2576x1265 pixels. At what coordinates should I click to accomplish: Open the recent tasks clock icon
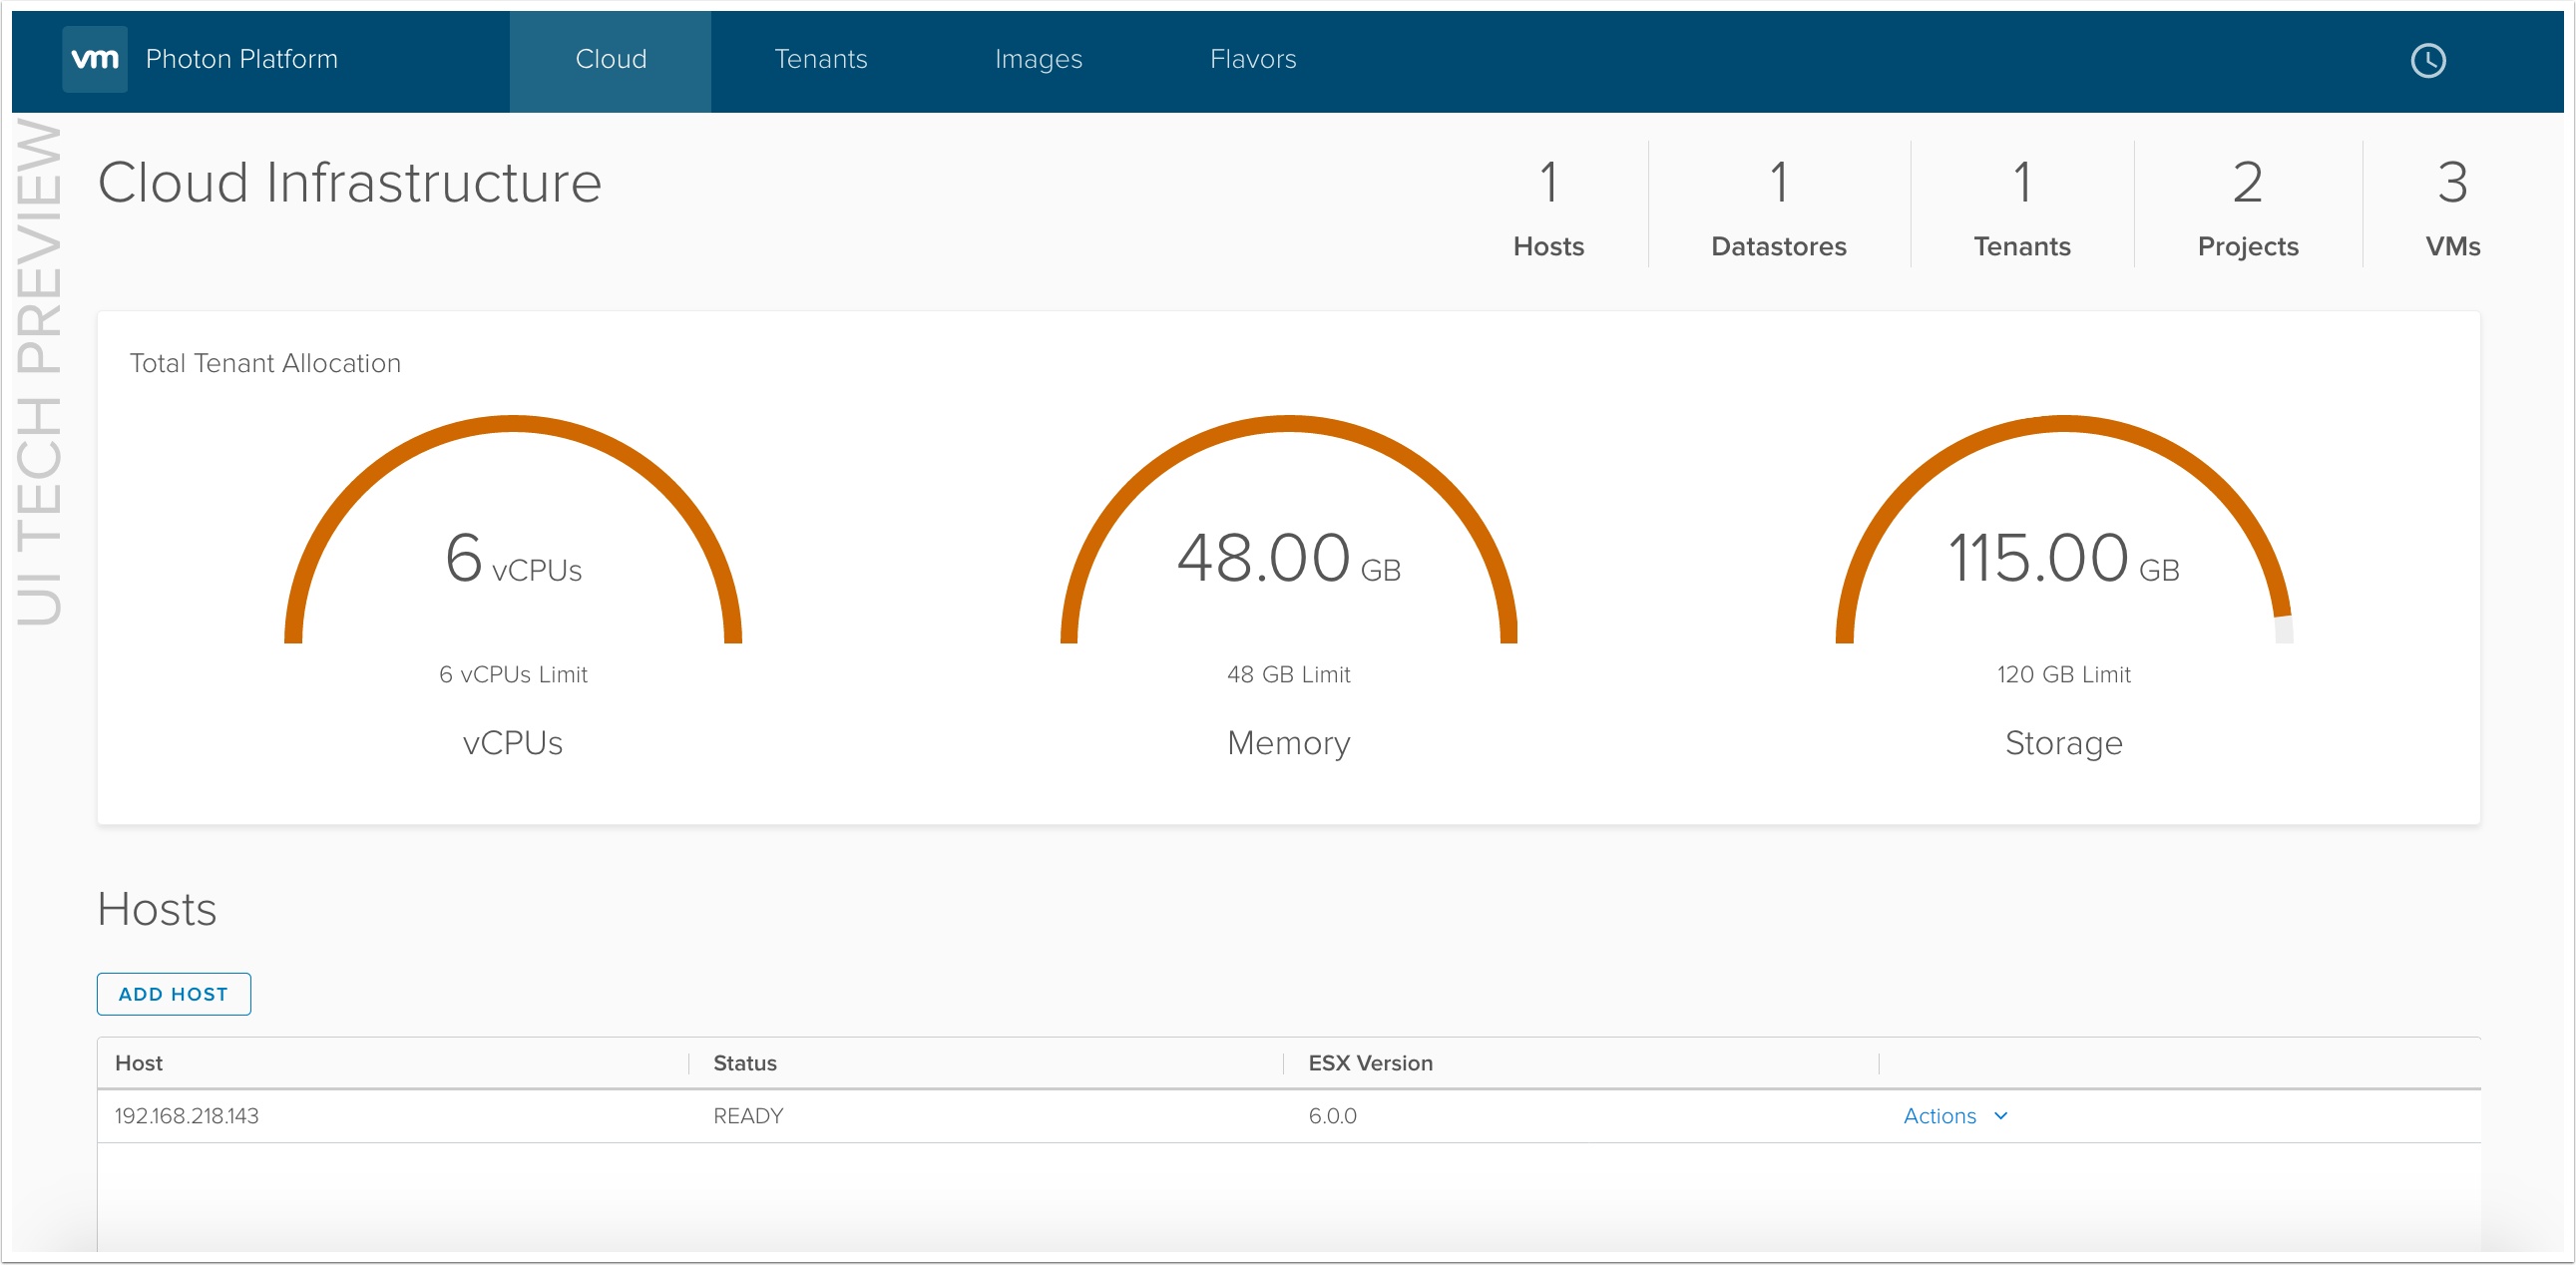[2428, 60]
